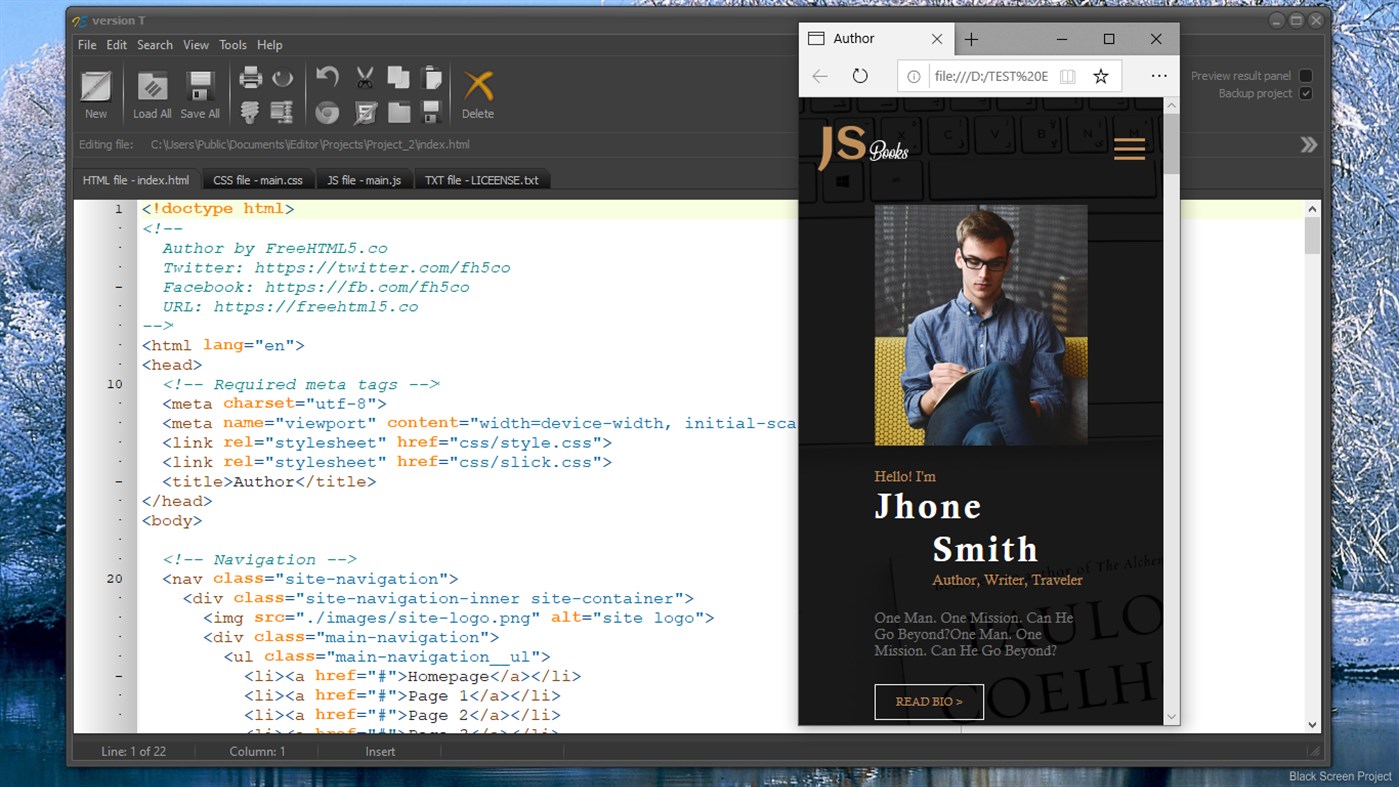Click the browser scrollbar down arrow
This screenshot has height=787, width=1399.
click(x=1171, y=717)
